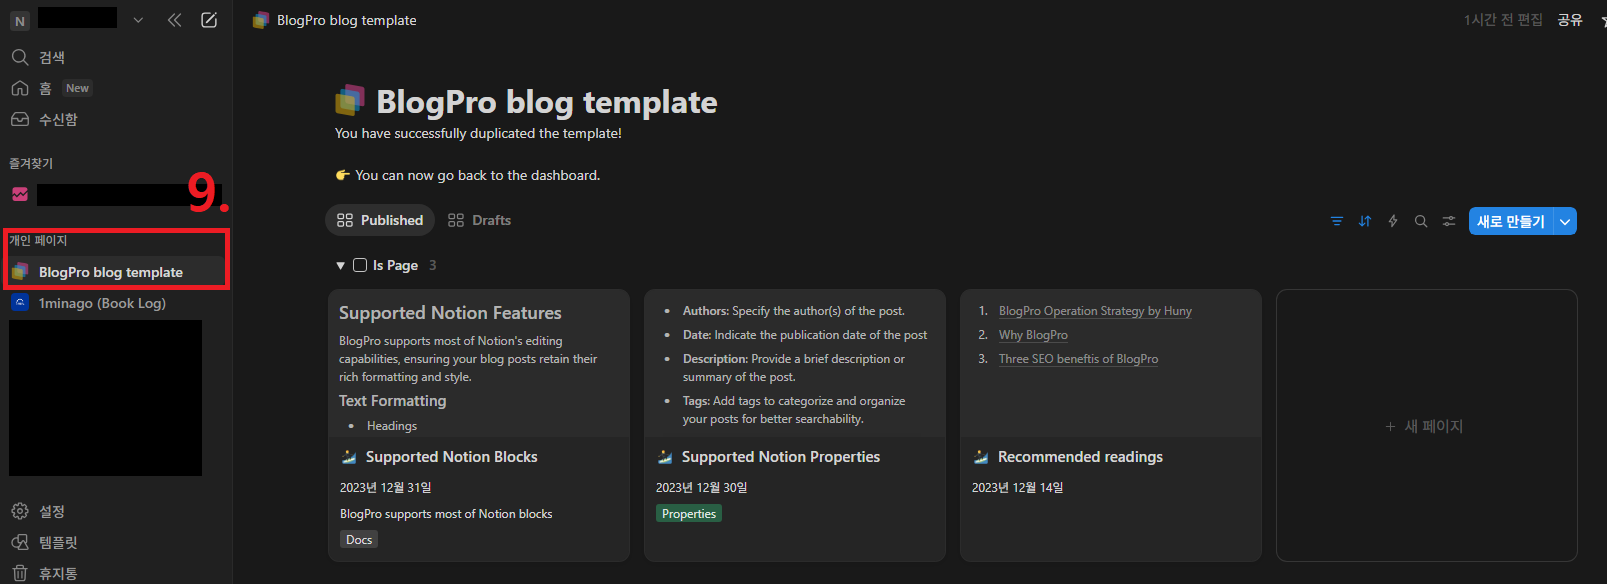Add a card via + 새 페이지

[x=1426, y=426]
